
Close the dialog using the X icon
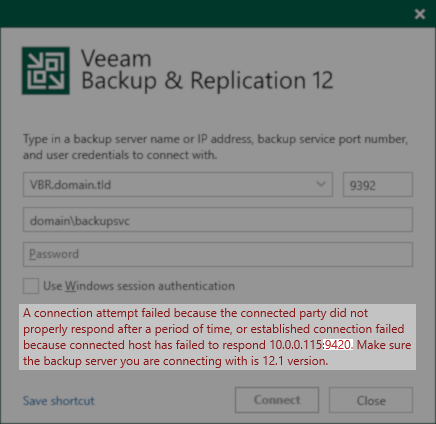420,14
